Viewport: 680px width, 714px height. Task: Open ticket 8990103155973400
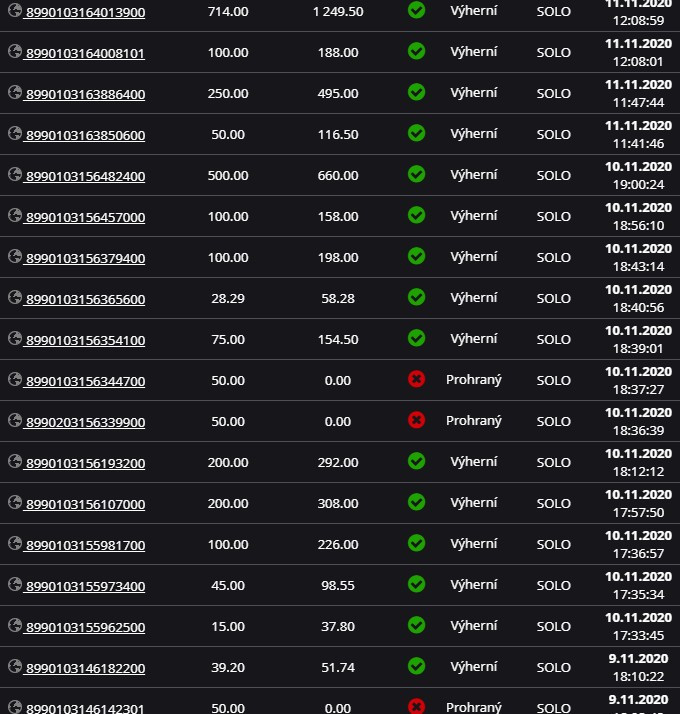pyautogui.click(x=86, y=586)
